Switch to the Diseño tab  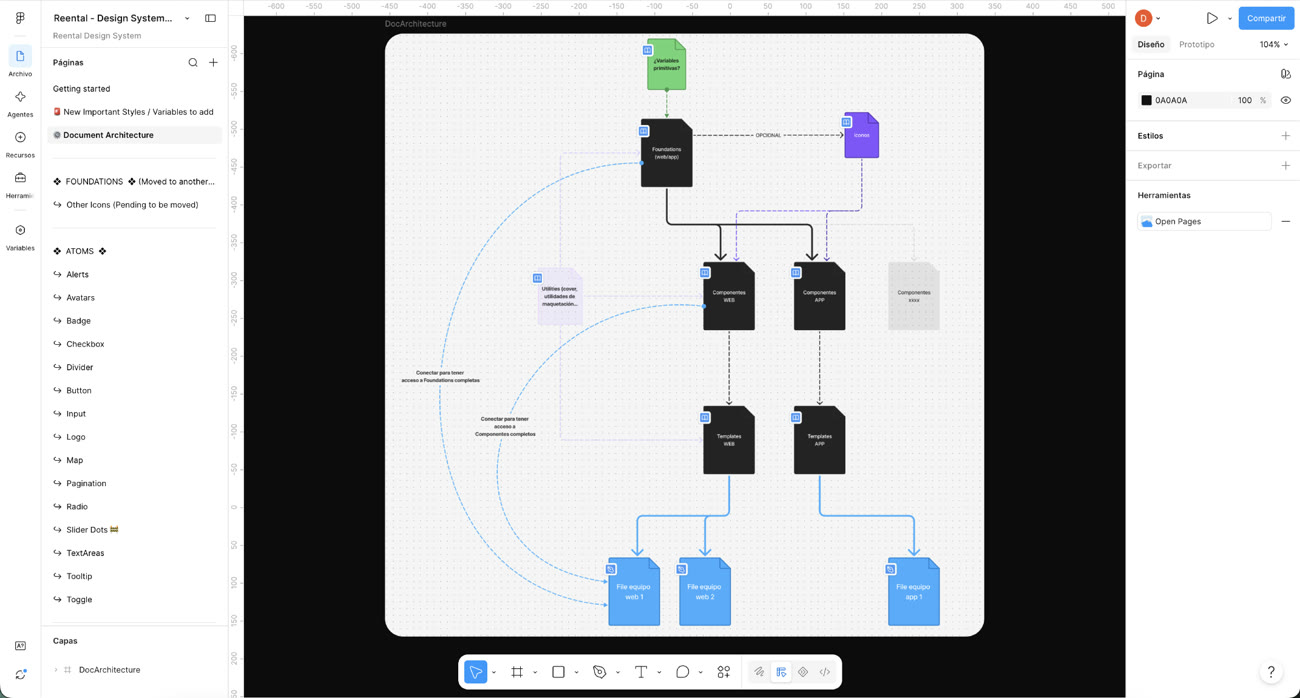[x=1151, y=44]
